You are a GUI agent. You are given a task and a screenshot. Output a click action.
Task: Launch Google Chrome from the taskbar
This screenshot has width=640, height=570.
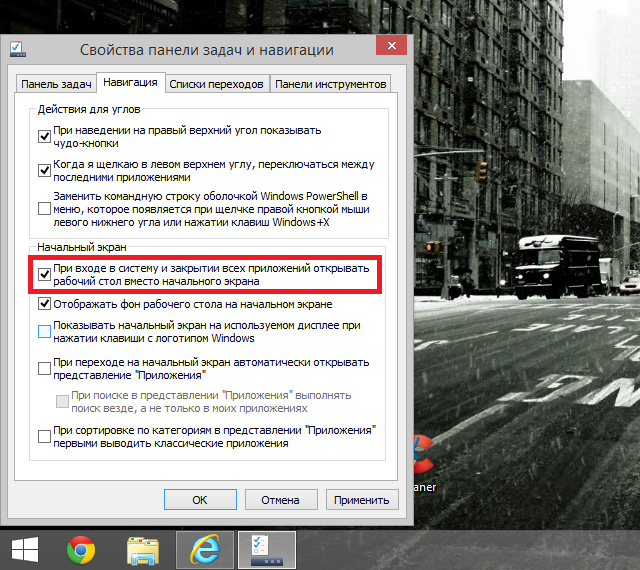[81, 549]
